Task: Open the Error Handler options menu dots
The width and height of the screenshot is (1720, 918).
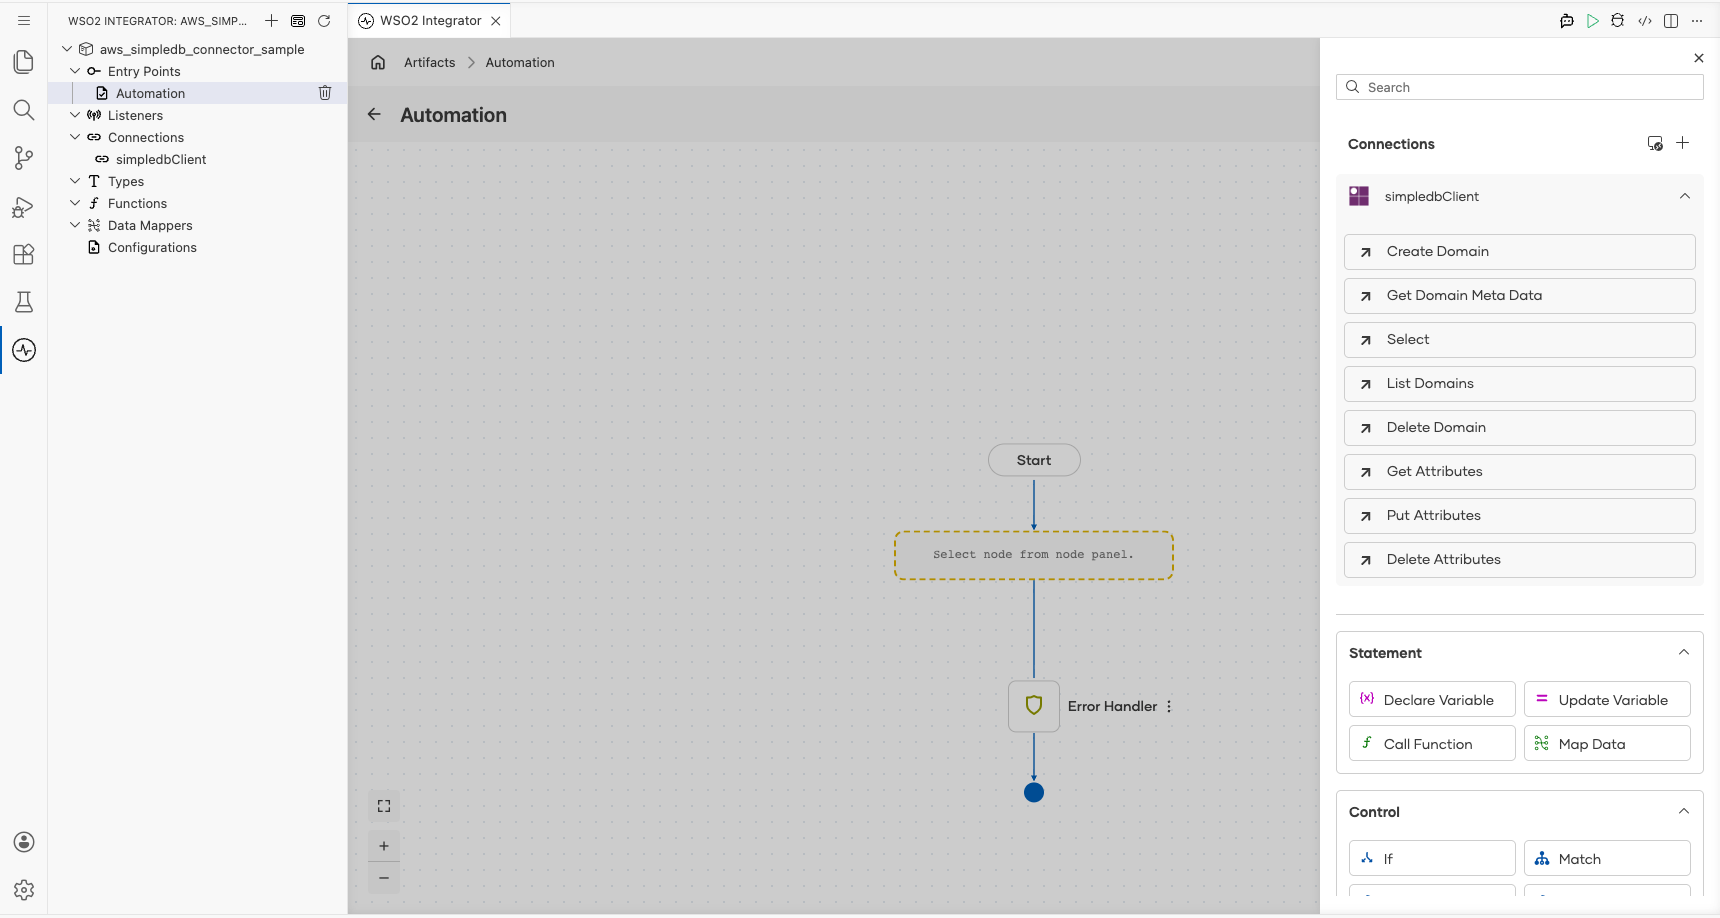Action: coord(1169,706)
